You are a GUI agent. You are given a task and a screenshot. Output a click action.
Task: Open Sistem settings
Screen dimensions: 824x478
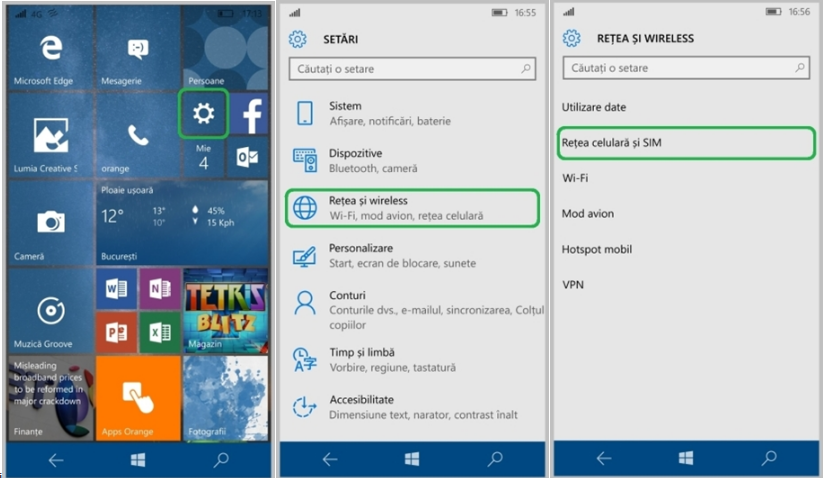(413, 113)
